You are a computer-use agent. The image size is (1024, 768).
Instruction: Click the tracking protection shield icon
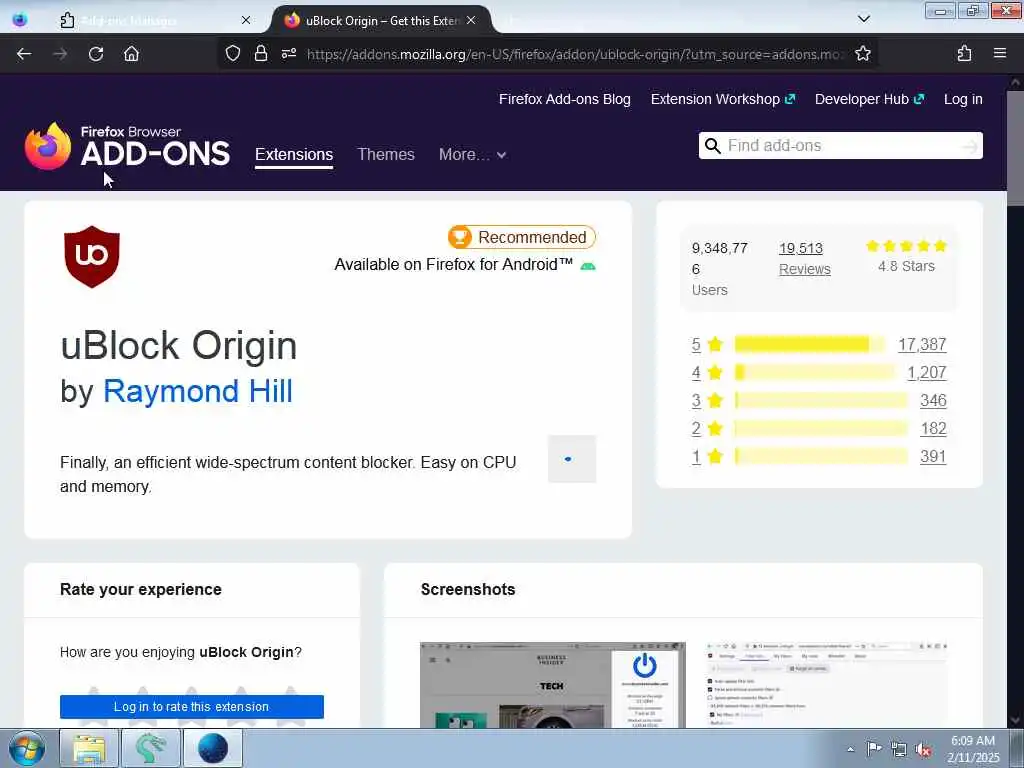click(x=232, y=54)
